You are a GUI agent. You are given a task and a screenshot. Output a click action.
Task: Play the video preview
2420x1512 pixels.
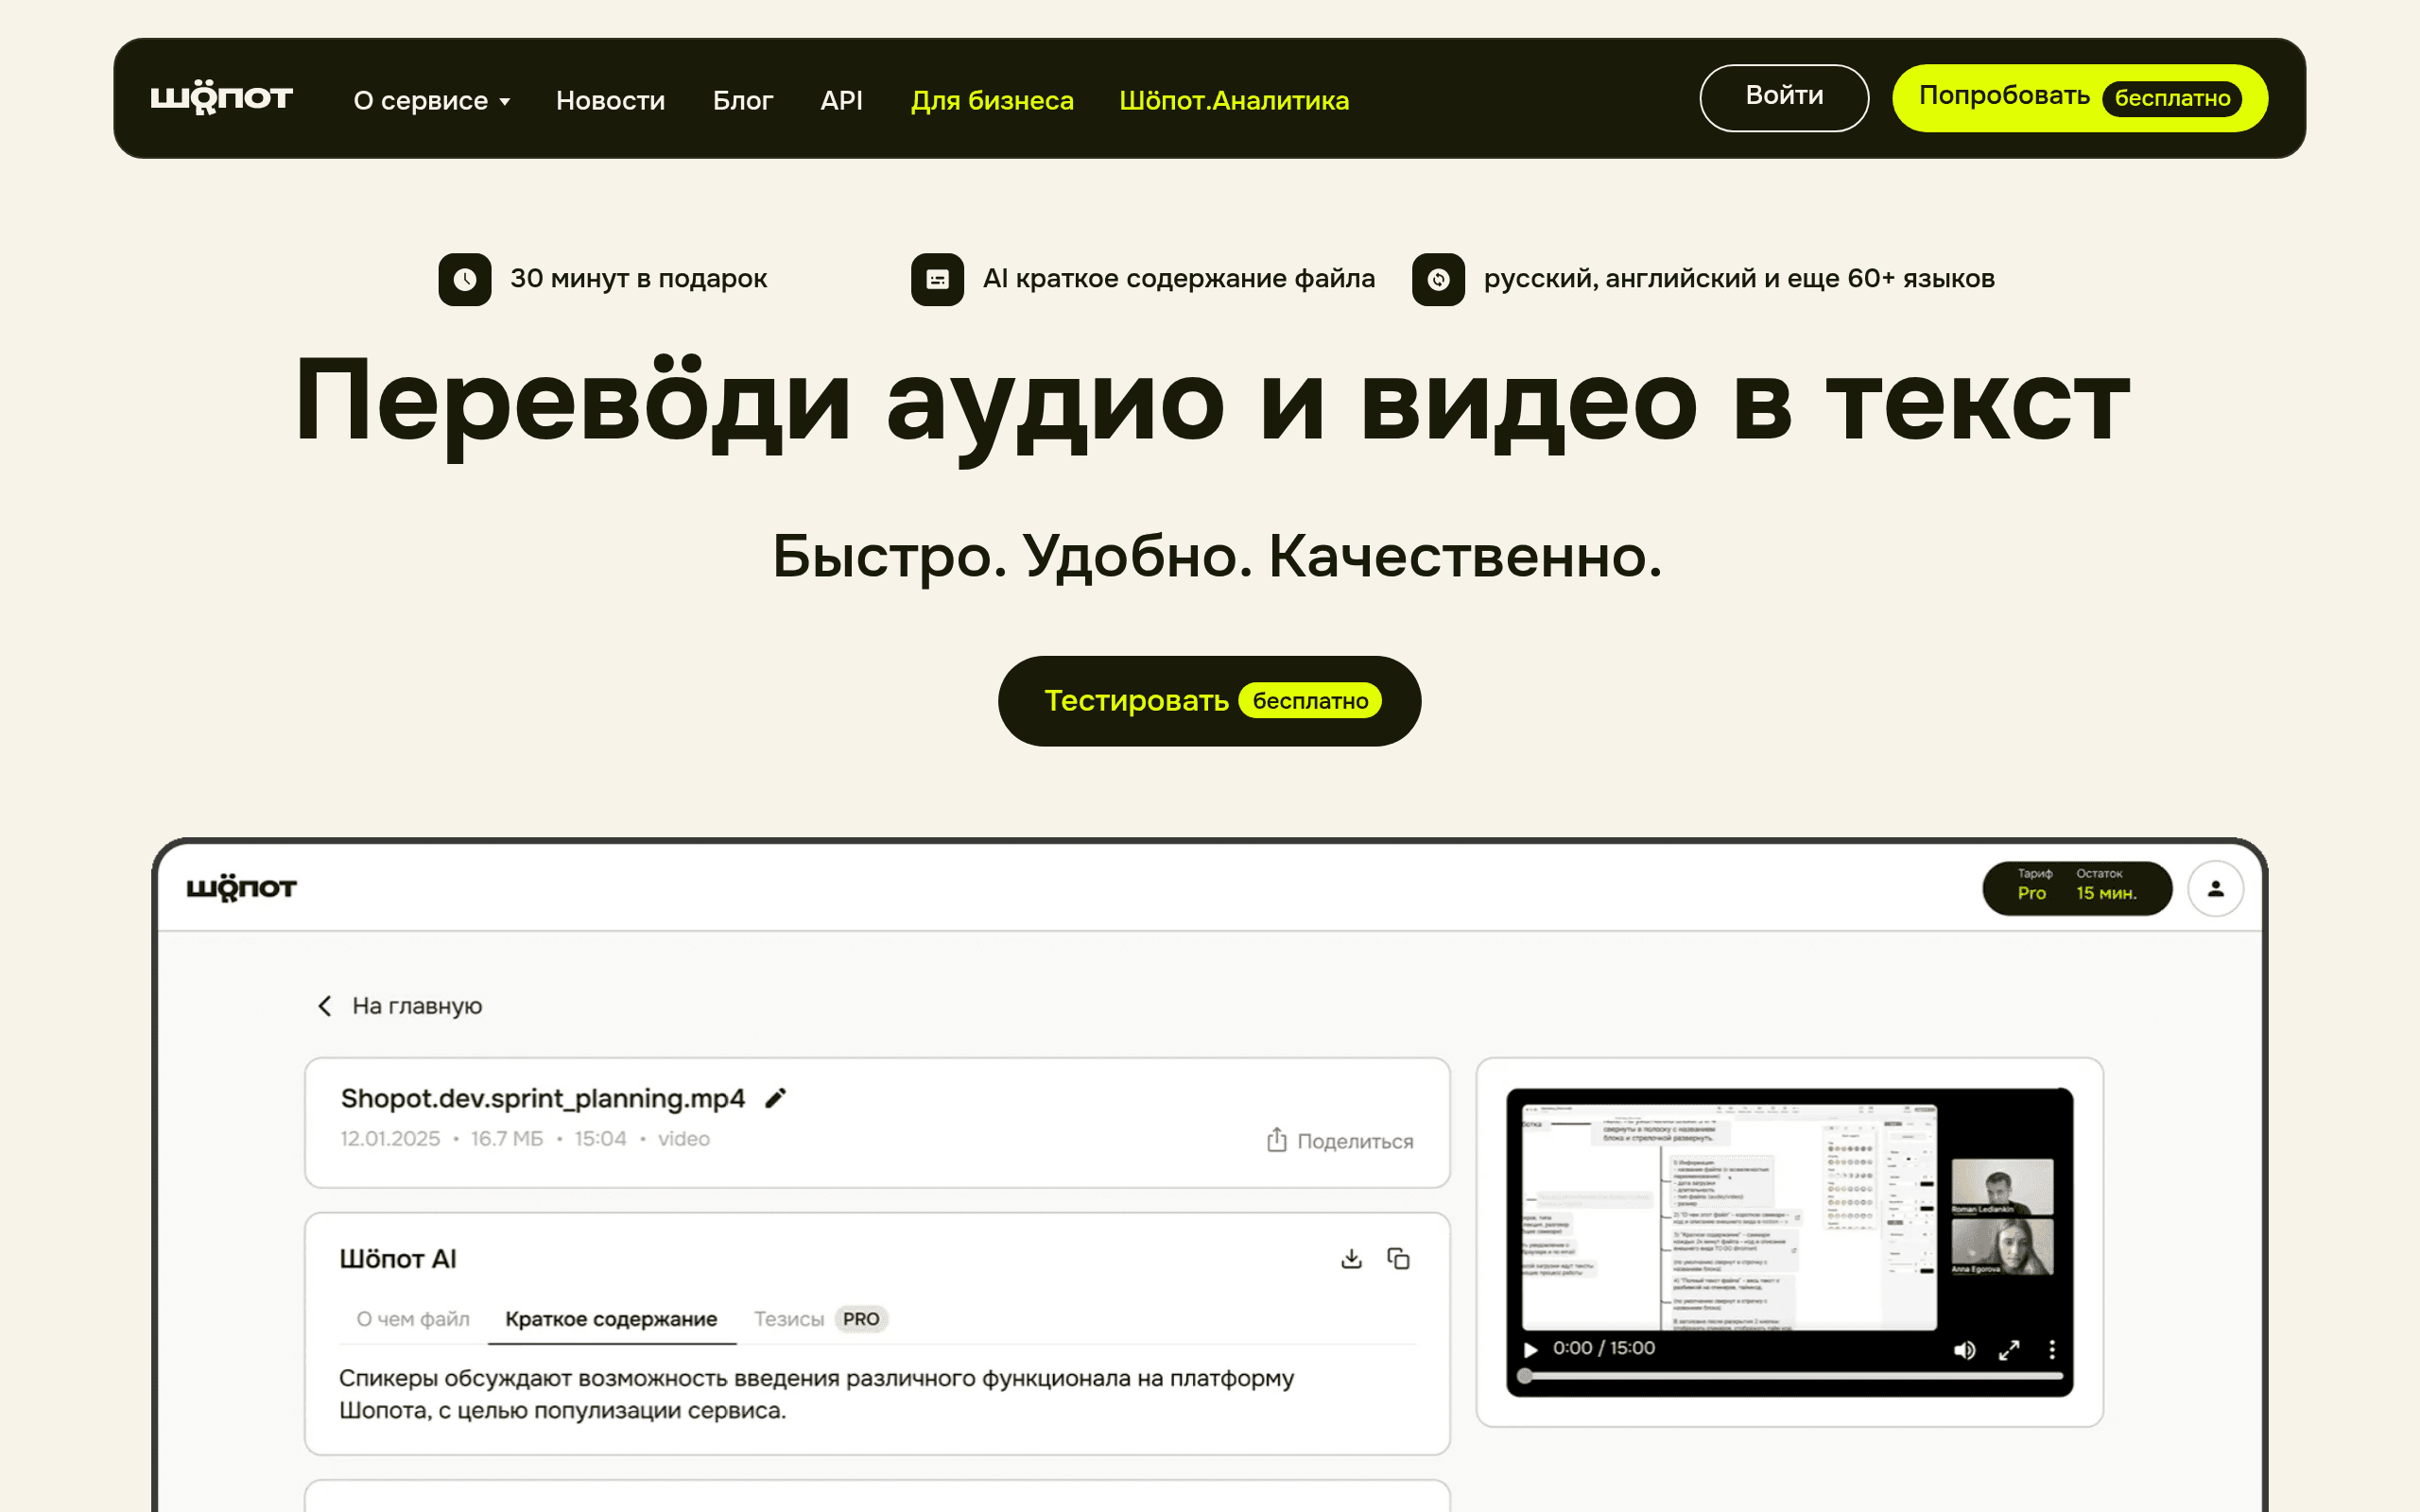[x=1530, y=1349]
